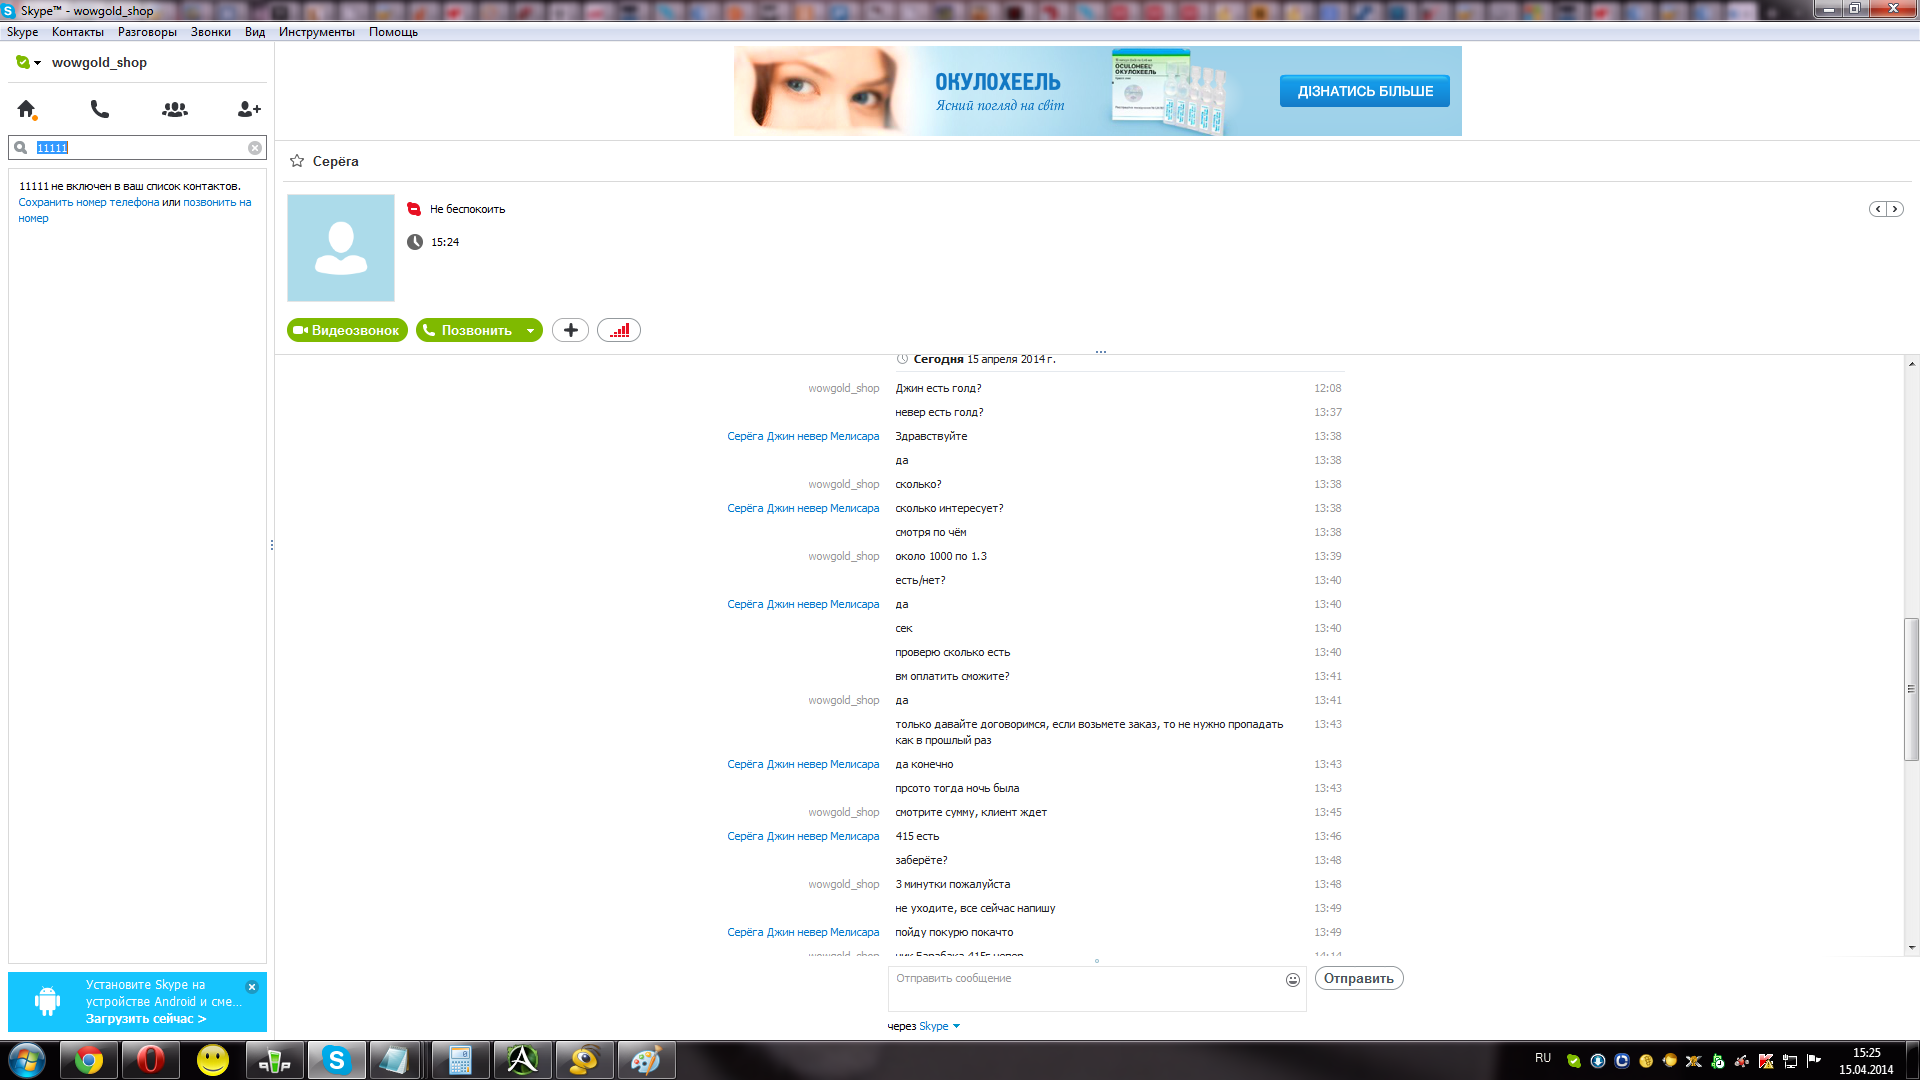Open the call phones dial pad icon
The width and height of the screenshot is (1920, 1080).
(x=100, y=109)
